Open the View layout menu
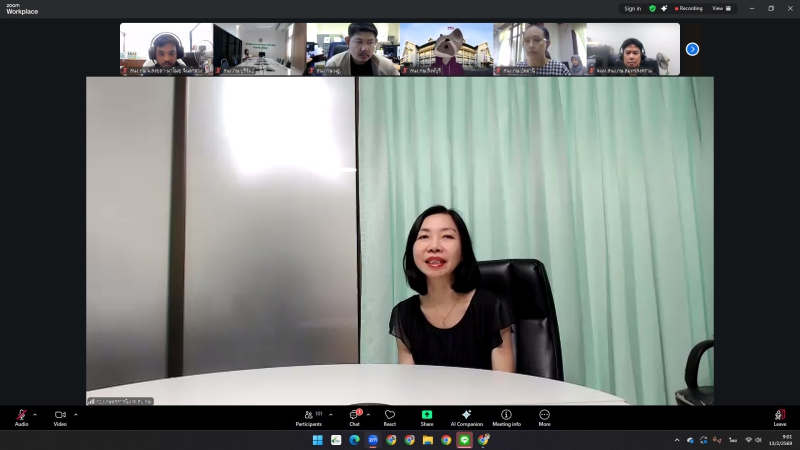 [721, 8]
